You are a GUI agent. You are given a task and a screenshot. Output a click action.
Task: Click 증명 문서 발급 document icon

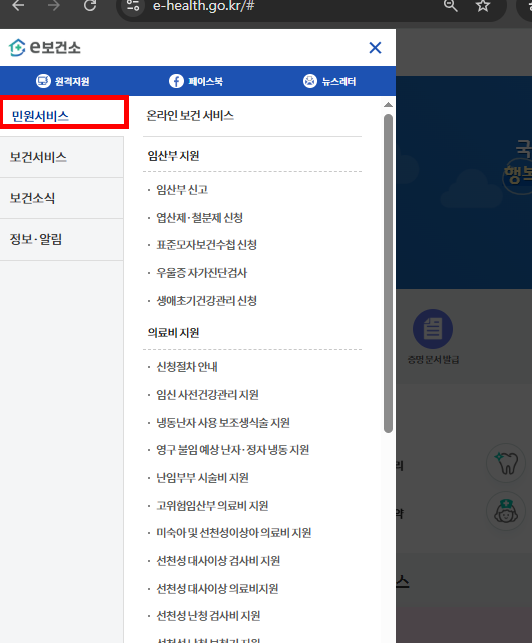433,329
